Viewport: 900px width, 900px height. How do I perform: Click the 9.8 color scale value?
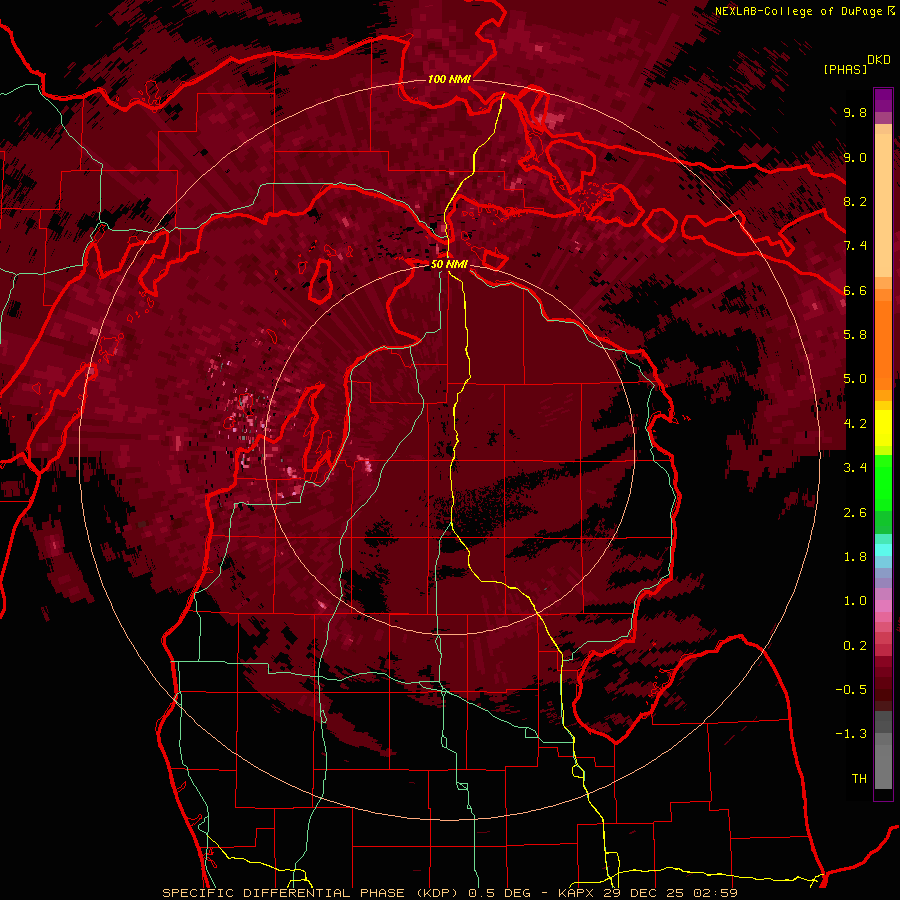[x=855, y=113]
